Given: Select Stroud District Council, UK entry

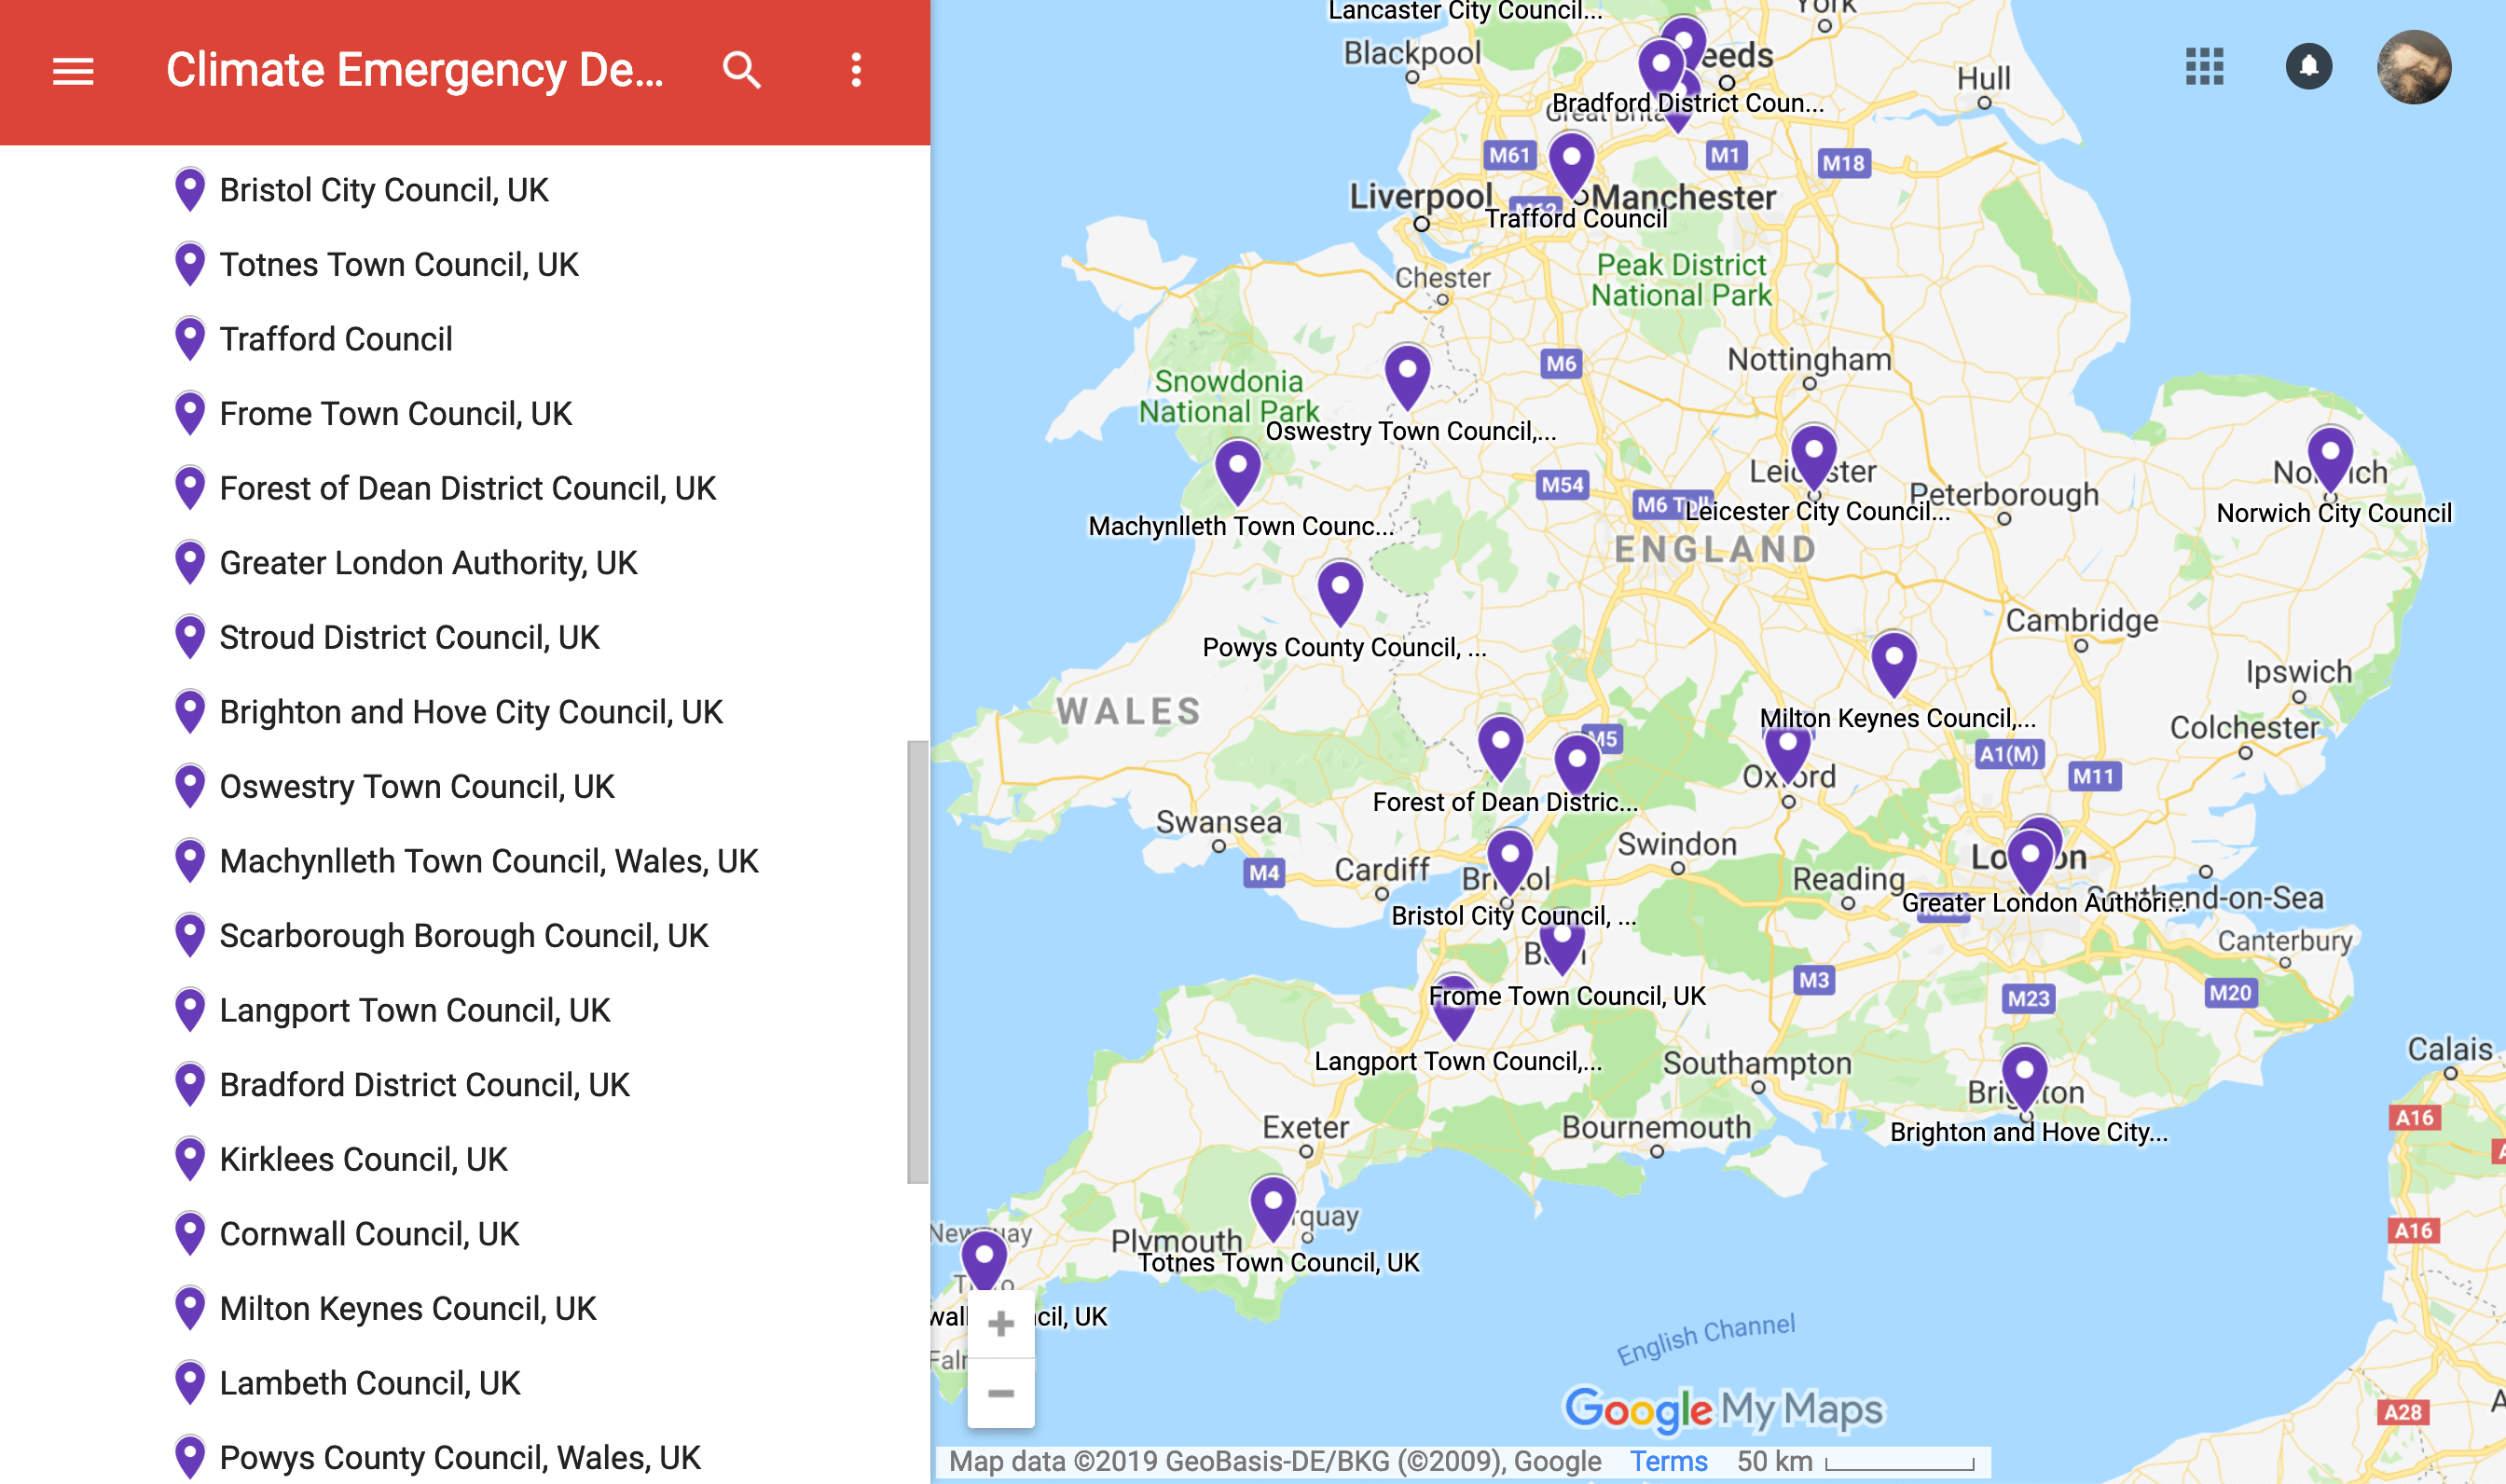Looking at the screenshot, I should point(410,638).
